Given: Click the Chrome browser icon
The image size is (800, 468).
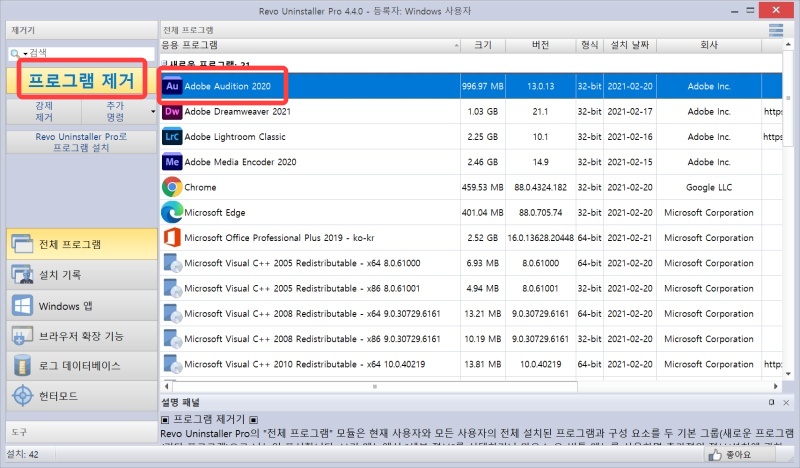Looking at the screenshot, I should point(172,187).
